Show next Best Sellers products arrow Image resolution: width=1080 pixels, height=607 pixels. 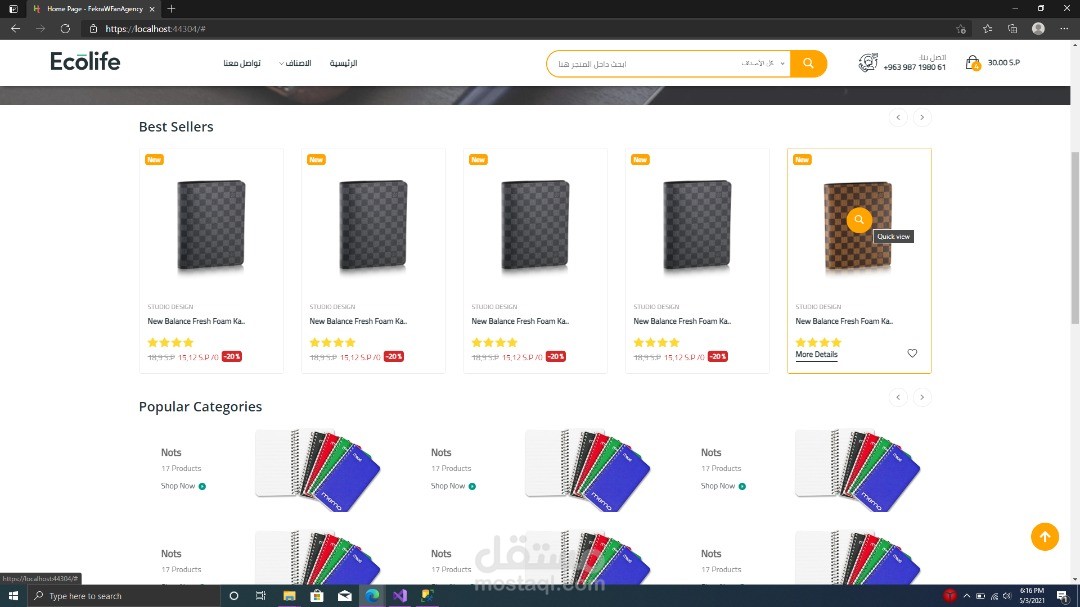tap(922, 117)
